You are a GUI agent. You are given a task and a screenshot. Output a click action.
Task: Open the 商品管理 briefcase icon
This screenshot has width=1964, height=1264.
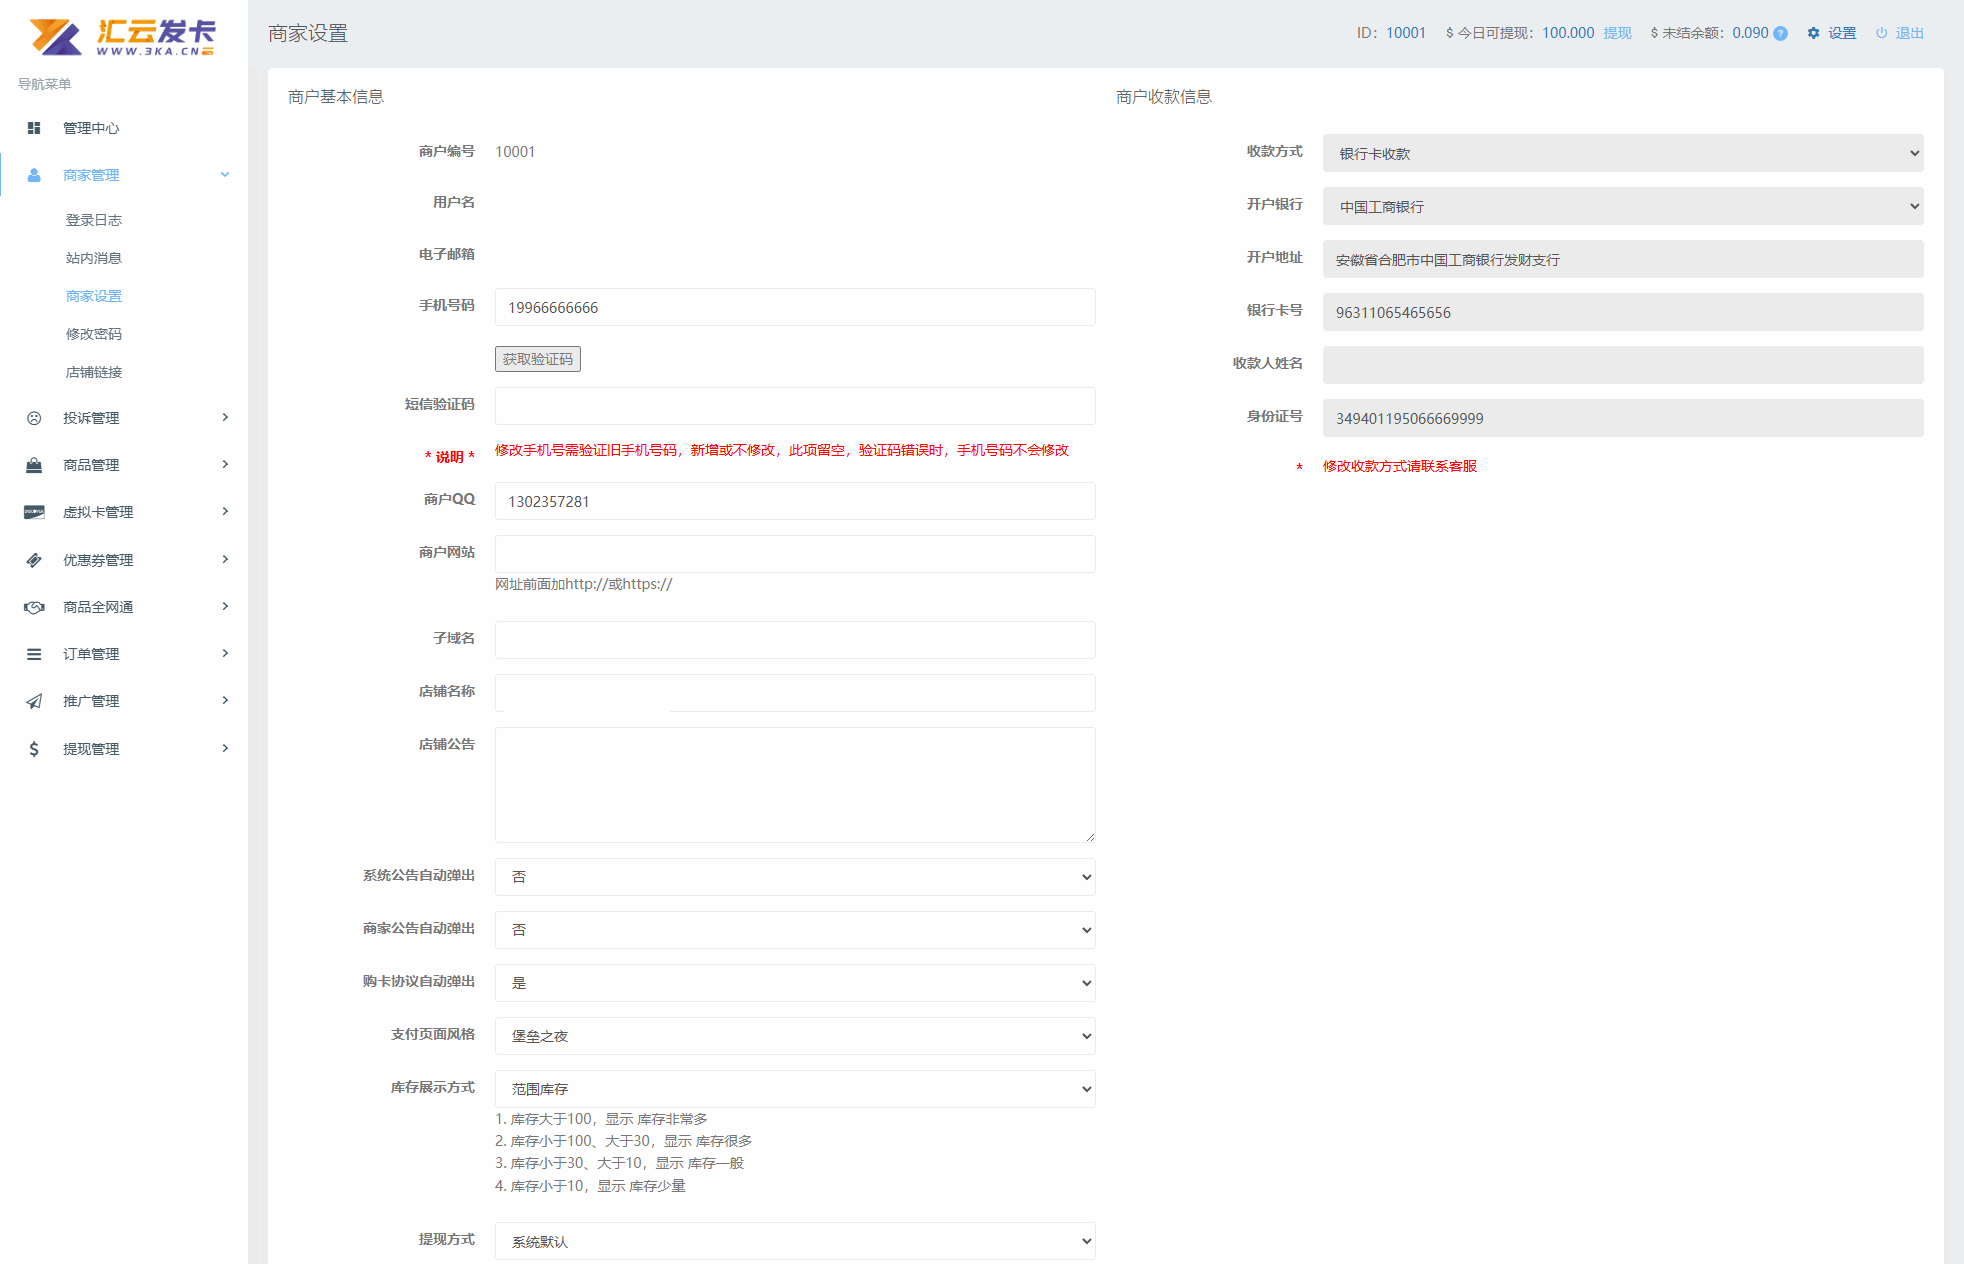33,464
